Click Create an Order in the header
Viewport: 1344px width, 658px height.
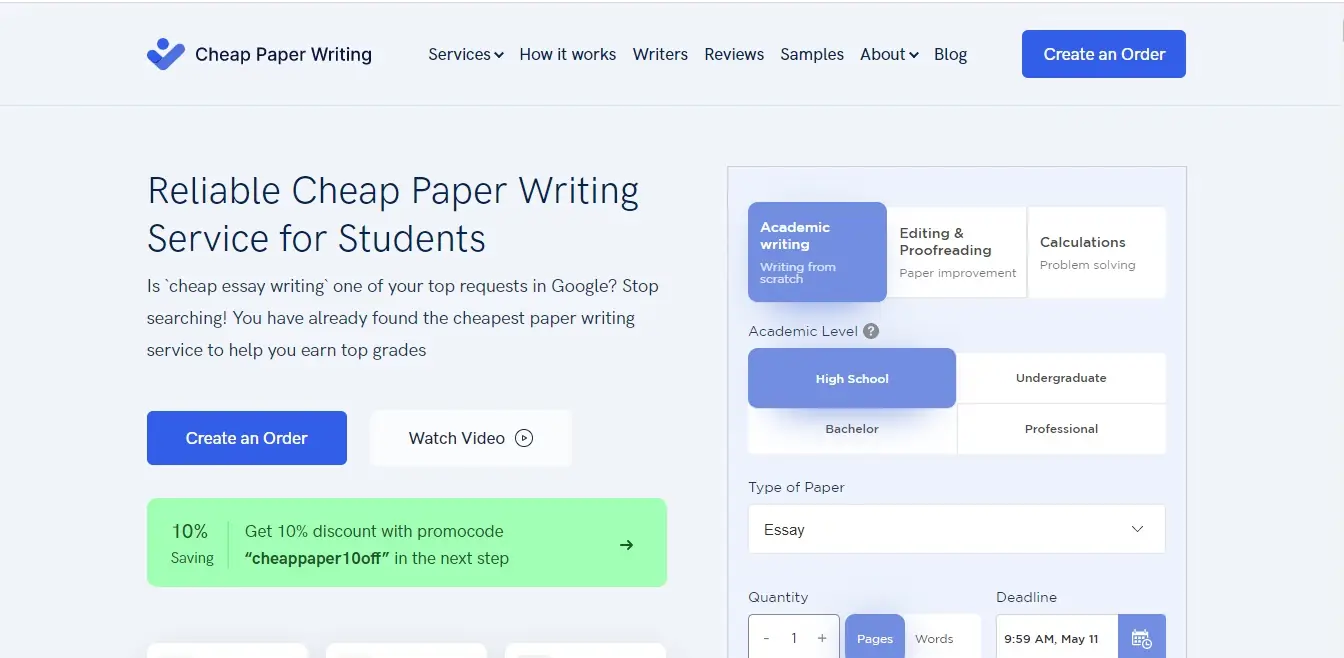[1104, 54]
